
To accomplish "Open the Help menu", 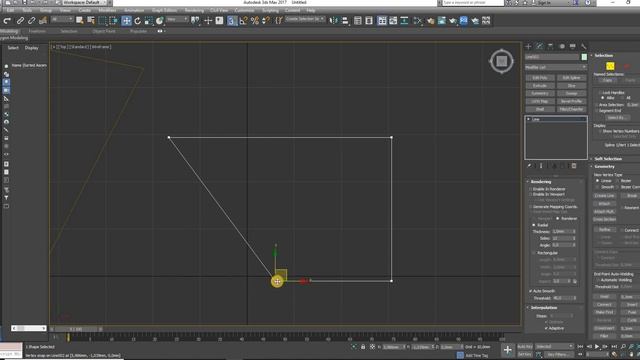I will pos(311,10).
